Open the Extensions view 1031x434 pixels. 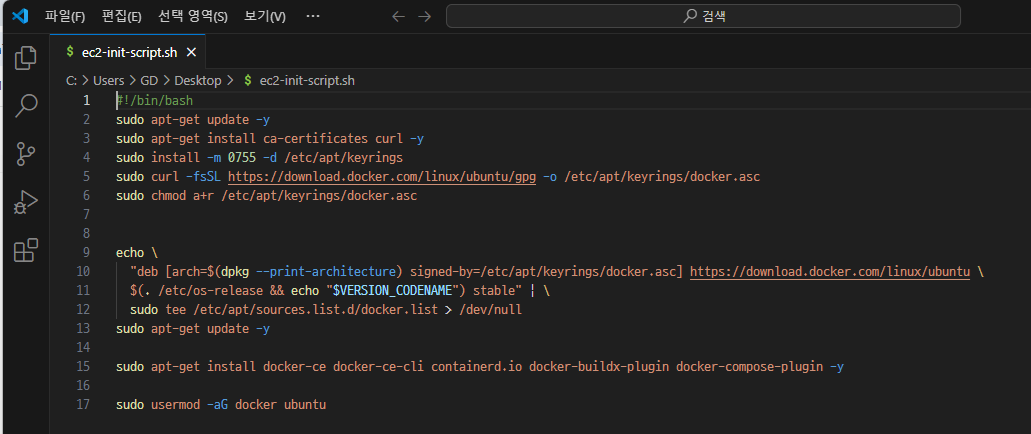click(x=26, y=251)
